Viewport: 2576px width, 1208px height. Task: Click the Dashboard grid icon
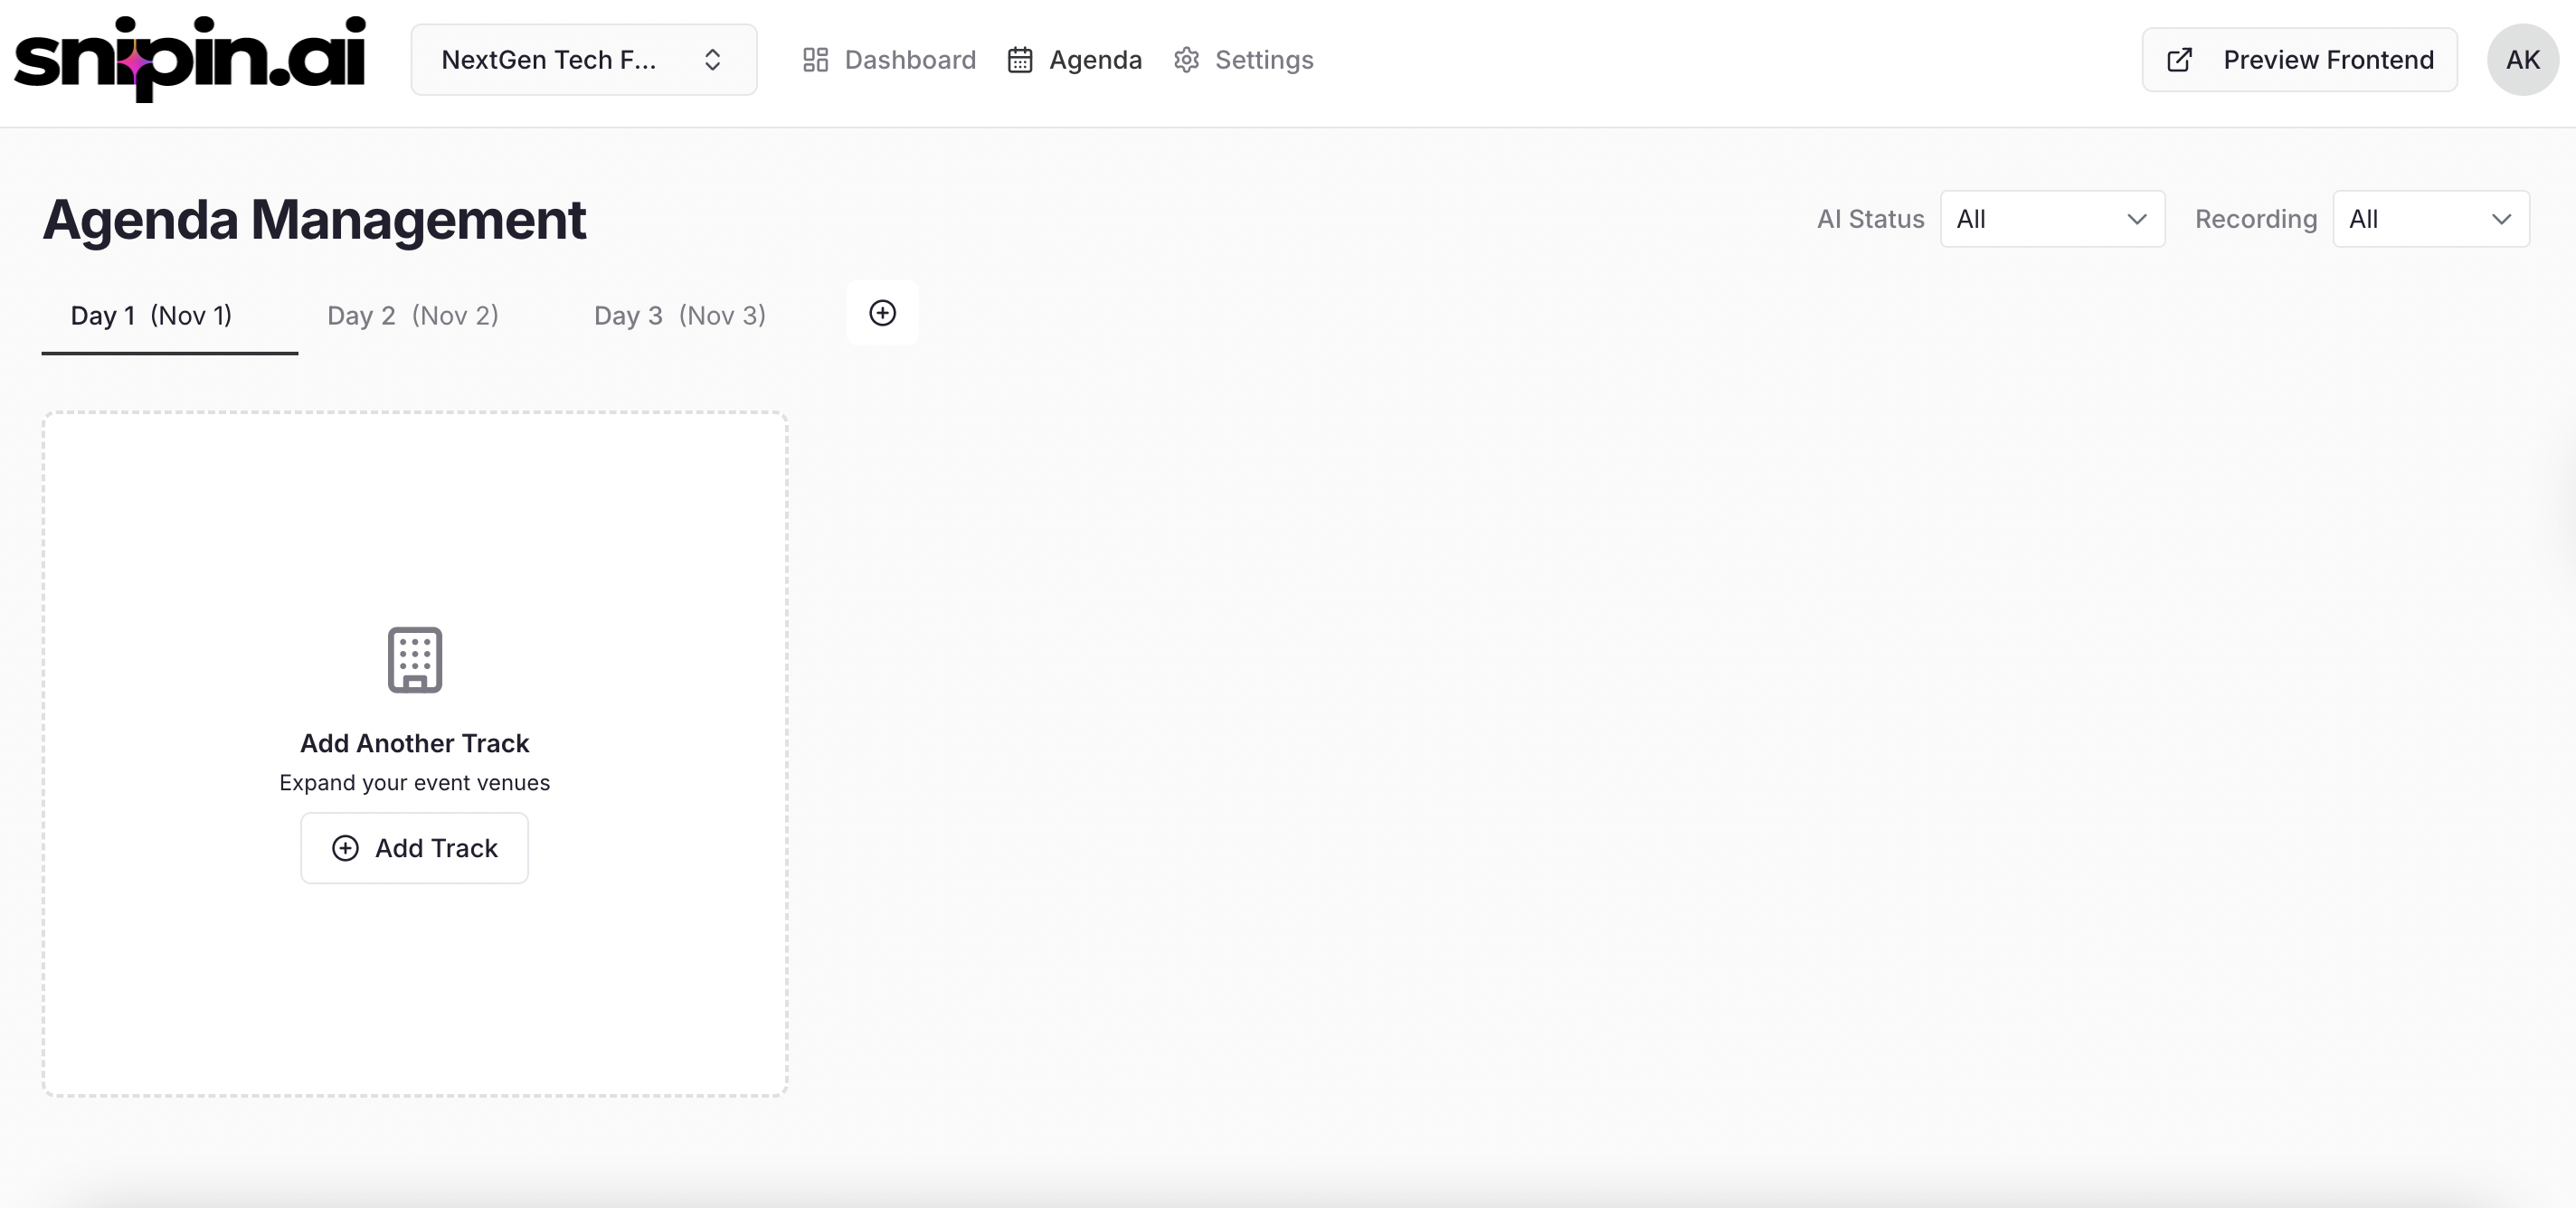tap(815, 59)
